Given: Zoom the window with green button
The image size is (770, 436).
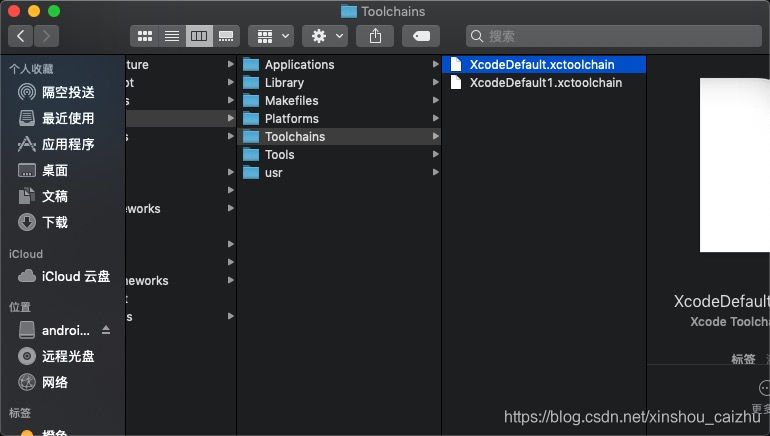Looking at the screenshot, I should click(x=54, y=11).
